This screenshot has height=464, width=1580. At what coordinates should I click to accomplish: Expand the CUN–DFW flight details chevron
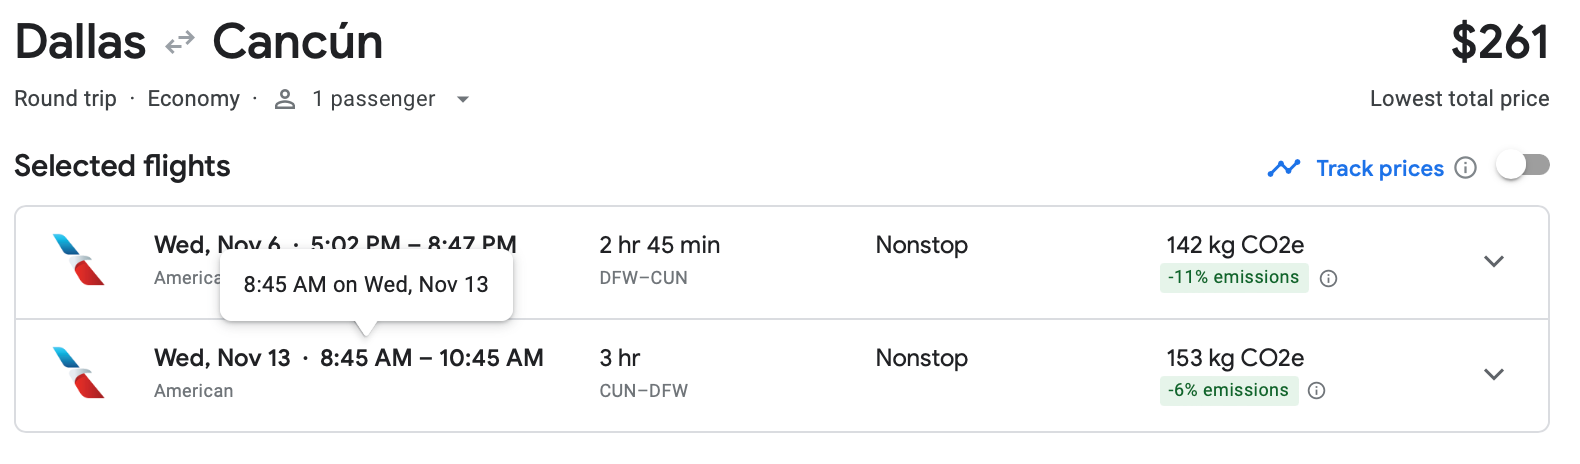(x=1493, y=375)
